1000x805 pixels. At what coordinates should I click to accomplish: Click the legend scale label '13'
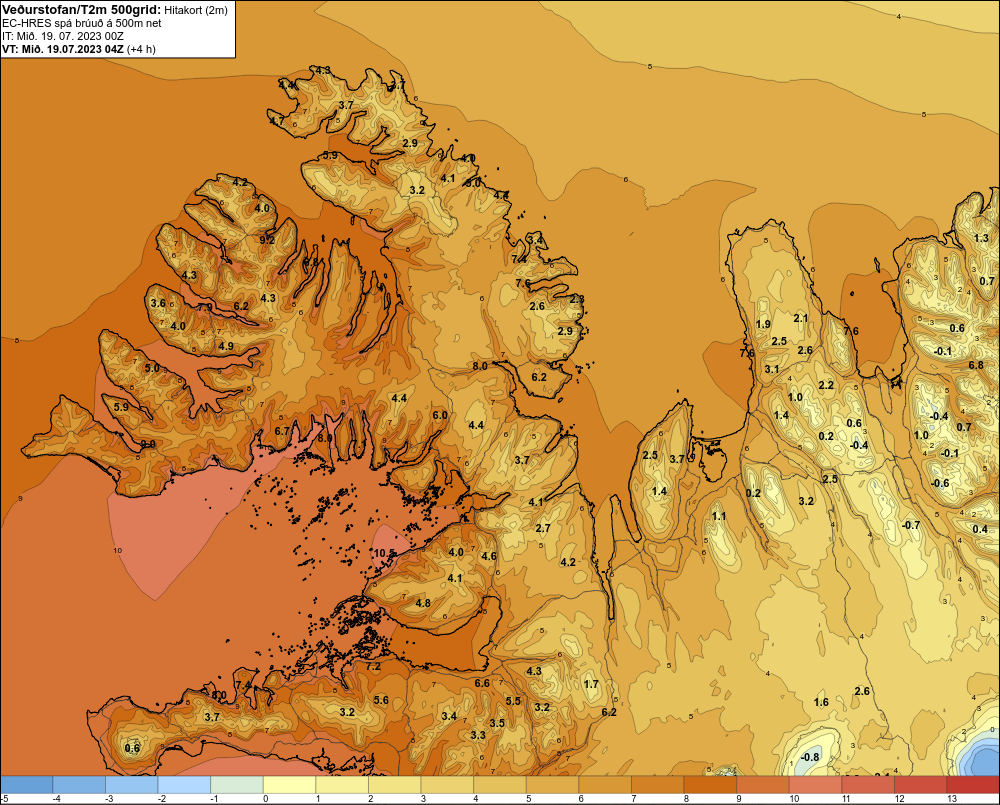coord(952,799)
